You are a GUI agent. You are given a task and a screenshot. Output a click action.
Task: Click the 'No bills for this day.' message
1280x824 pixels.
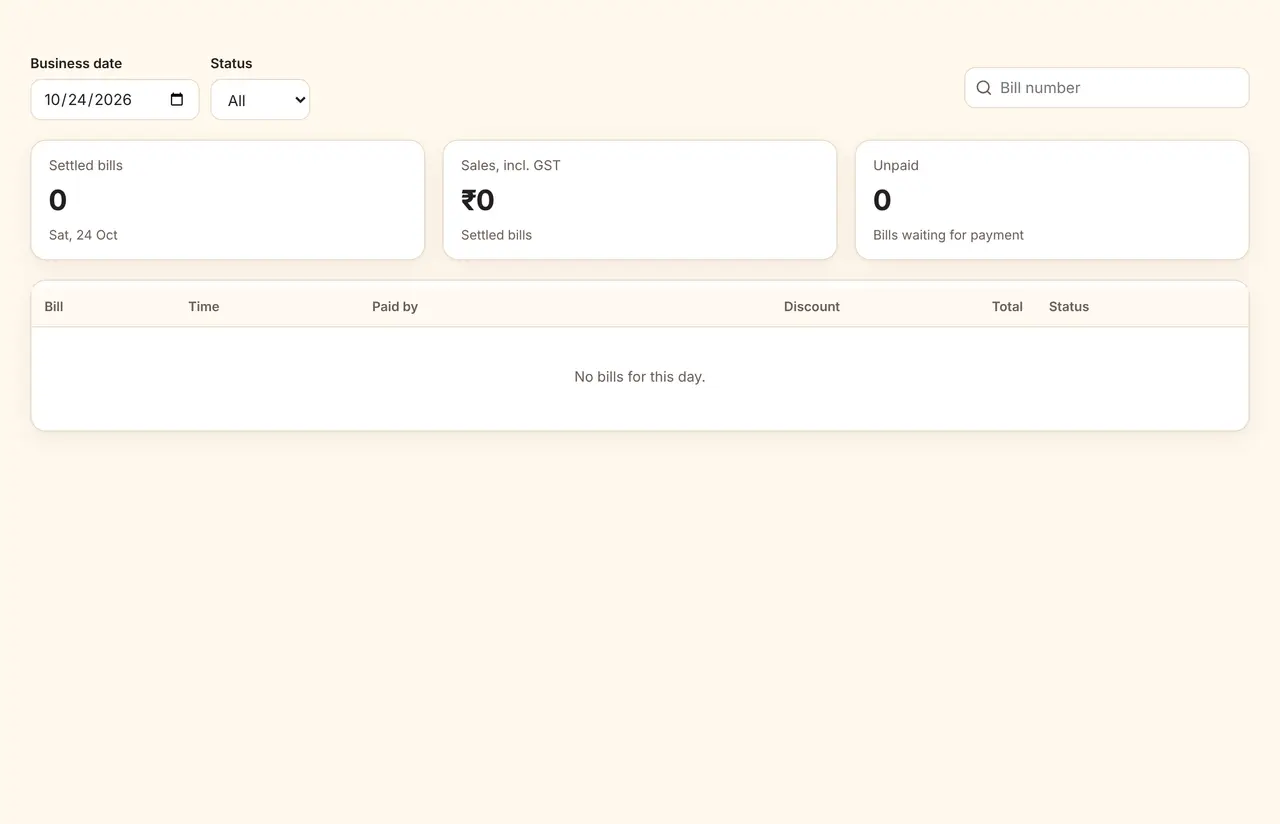640,377
